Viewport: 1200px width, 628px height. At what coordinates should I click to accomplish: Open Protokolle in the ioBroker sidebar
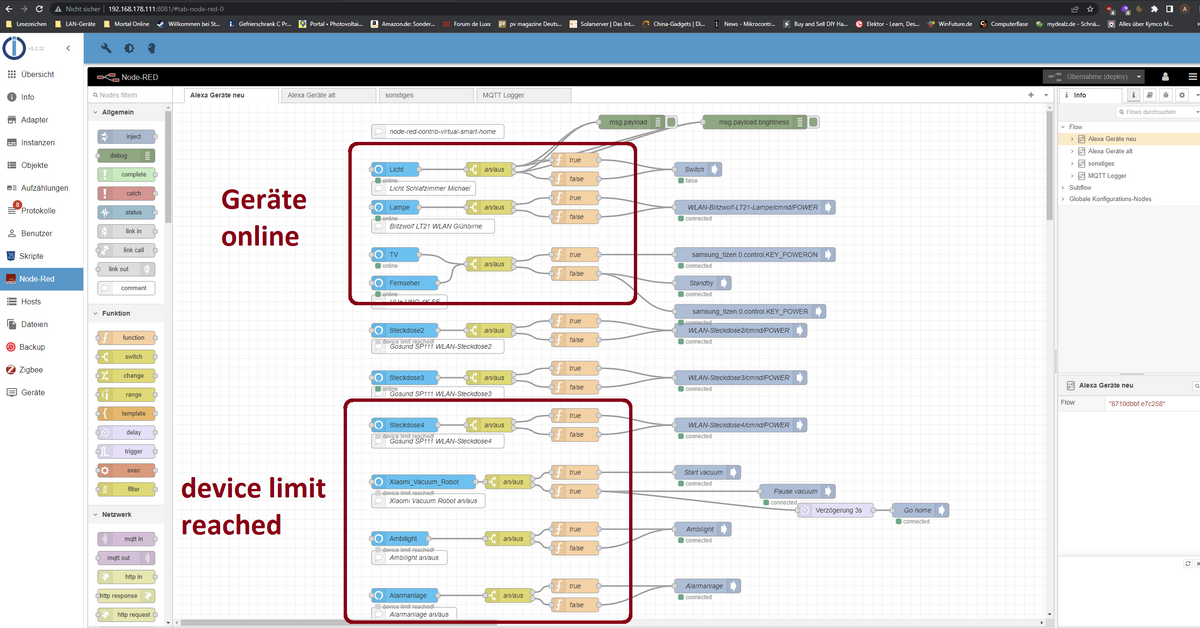coord(42,211)
